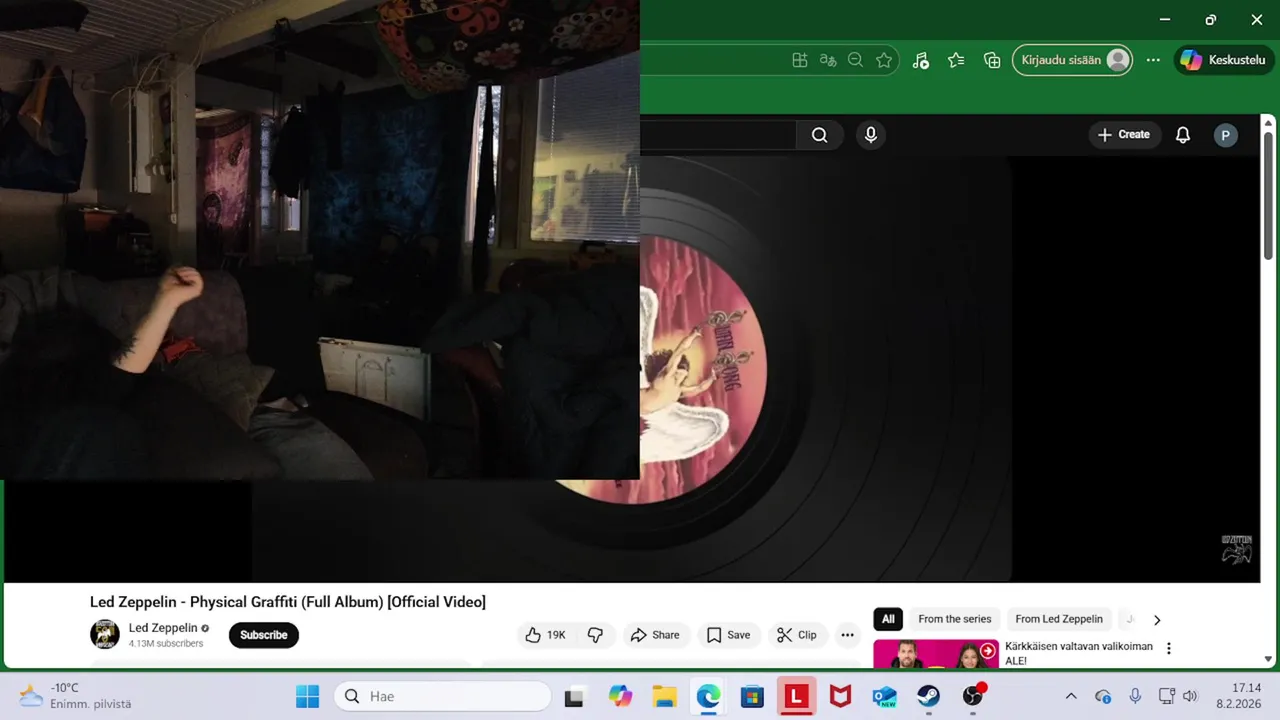This screenshot has height=720, width=1280.
Task: Click the YouTube search magnifier button
Action: (819, 135)
